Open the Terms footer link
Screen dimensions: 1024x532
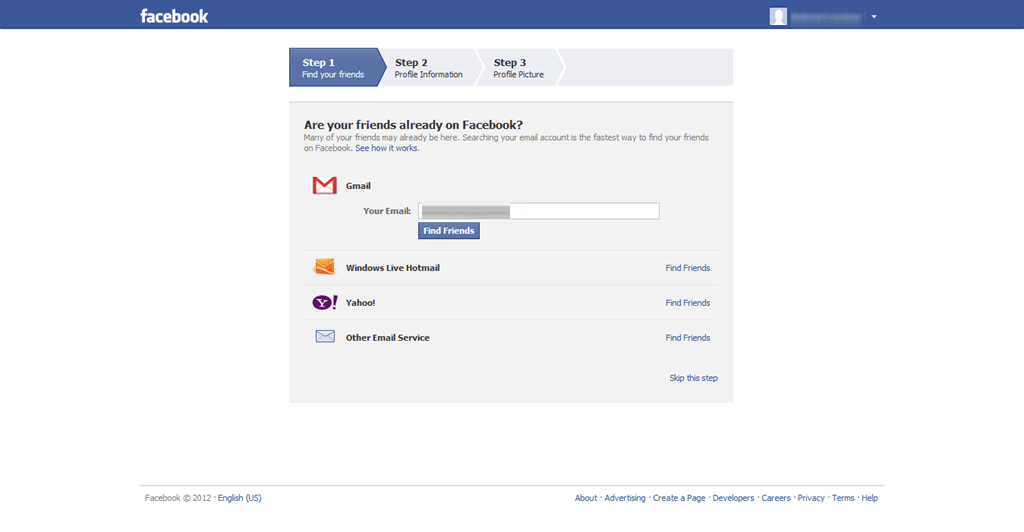click(843, 498)
